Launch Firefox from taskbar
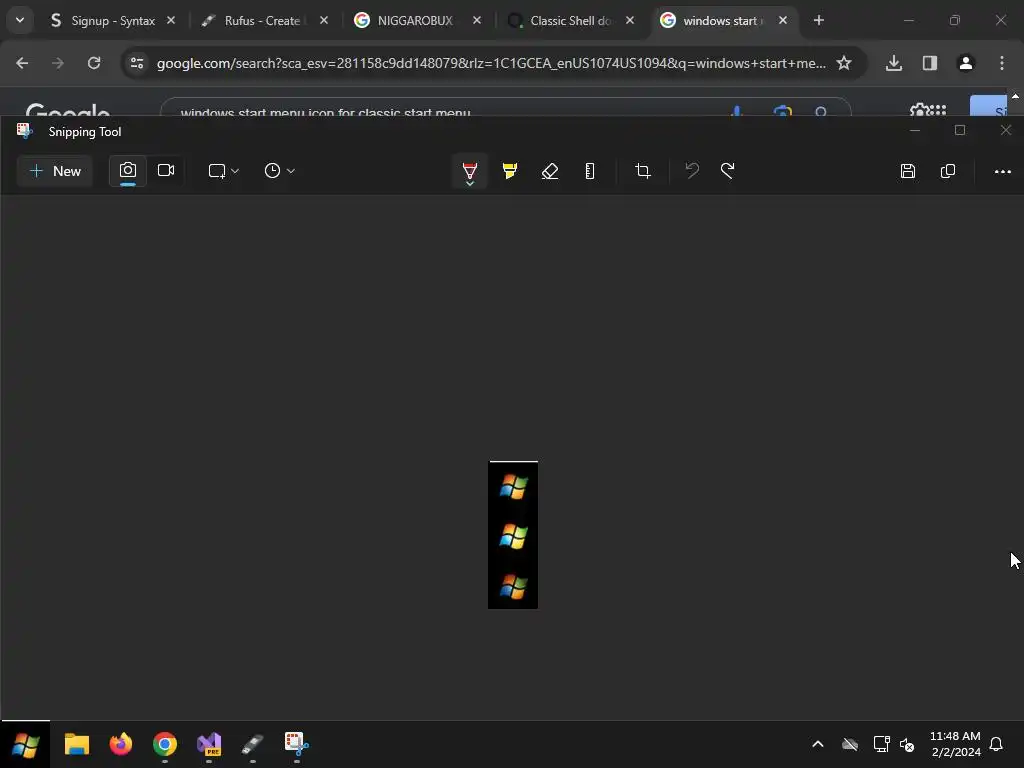This screenshot has width=1024, height=768. click(121, 744)
